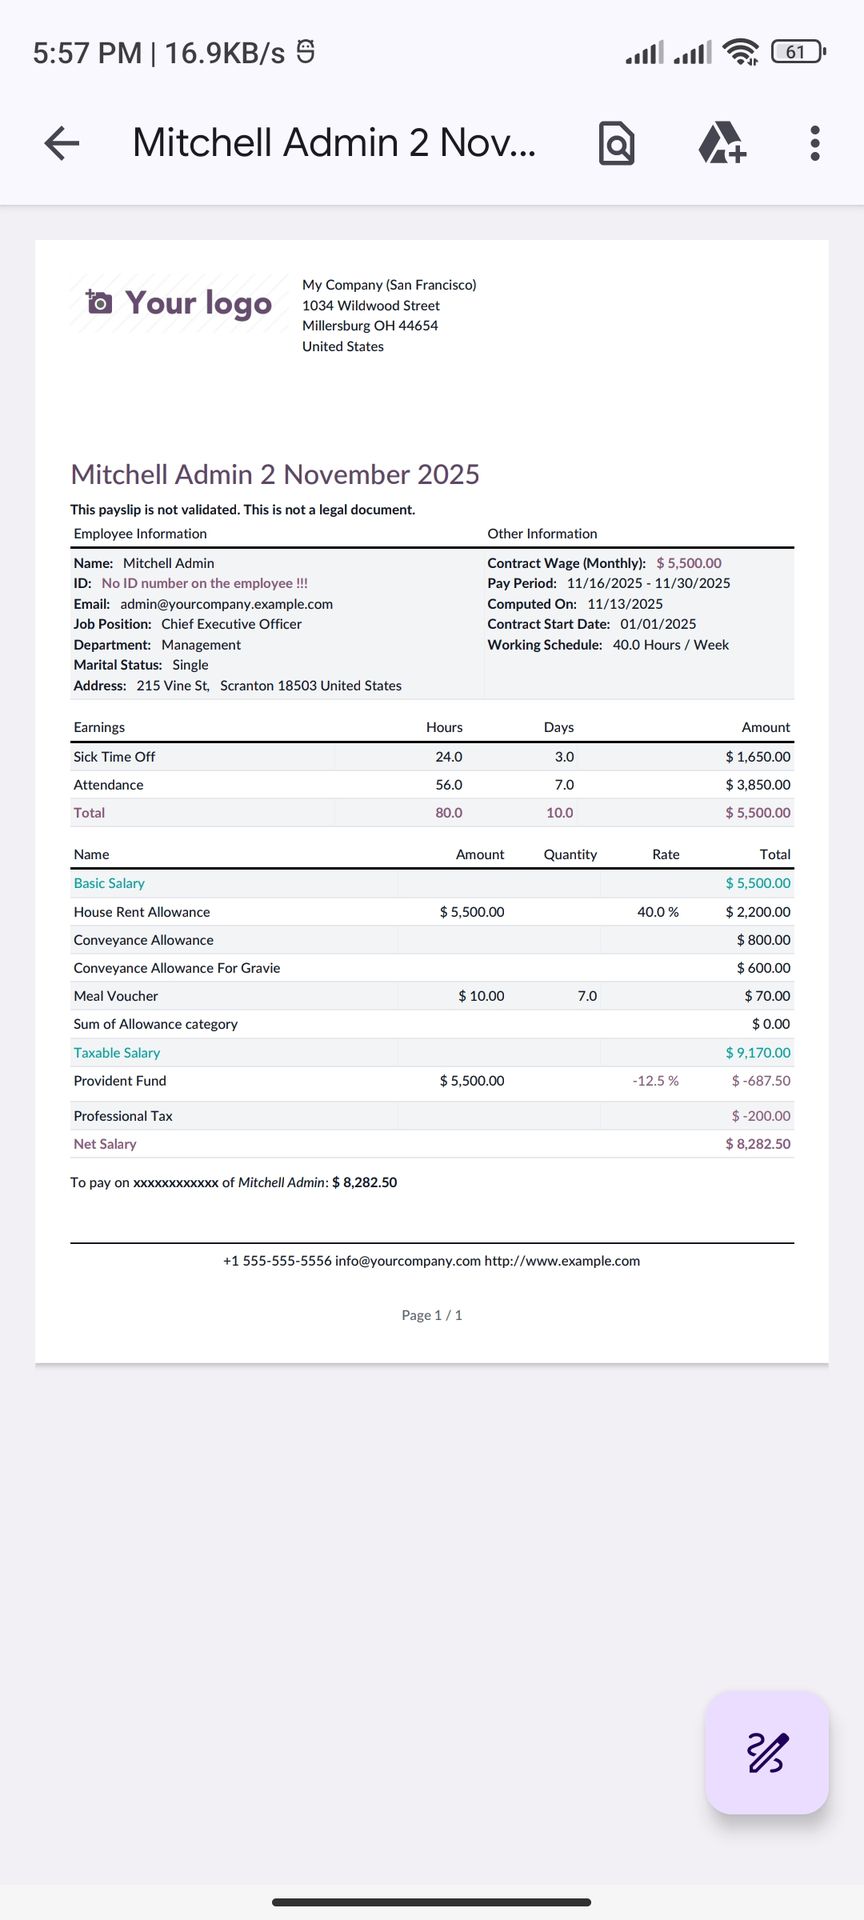
Task: Tap the camera icon in the logo placeholder
Action: pyautogui.click(x=99, y=302)
